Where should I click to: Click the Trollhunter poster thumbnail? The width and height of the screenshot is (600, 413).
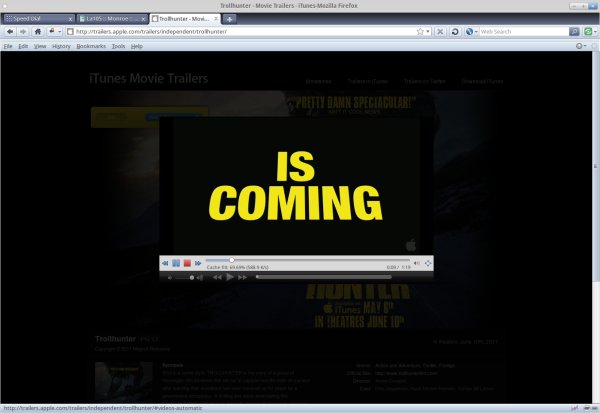click(123, 382)
